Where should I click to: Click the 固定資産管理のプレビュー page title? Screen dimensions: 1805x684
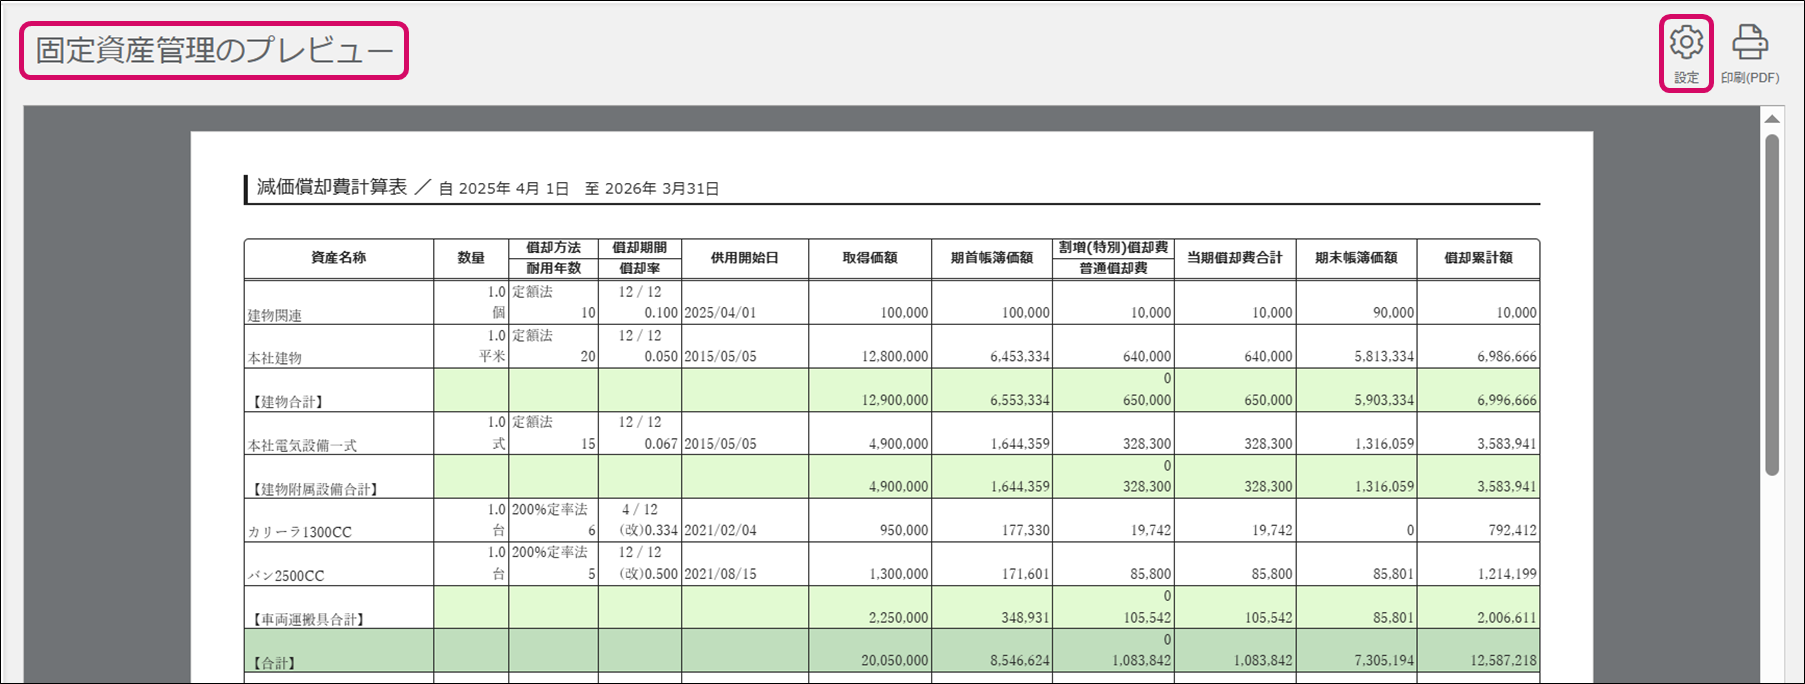coord(214,50)
